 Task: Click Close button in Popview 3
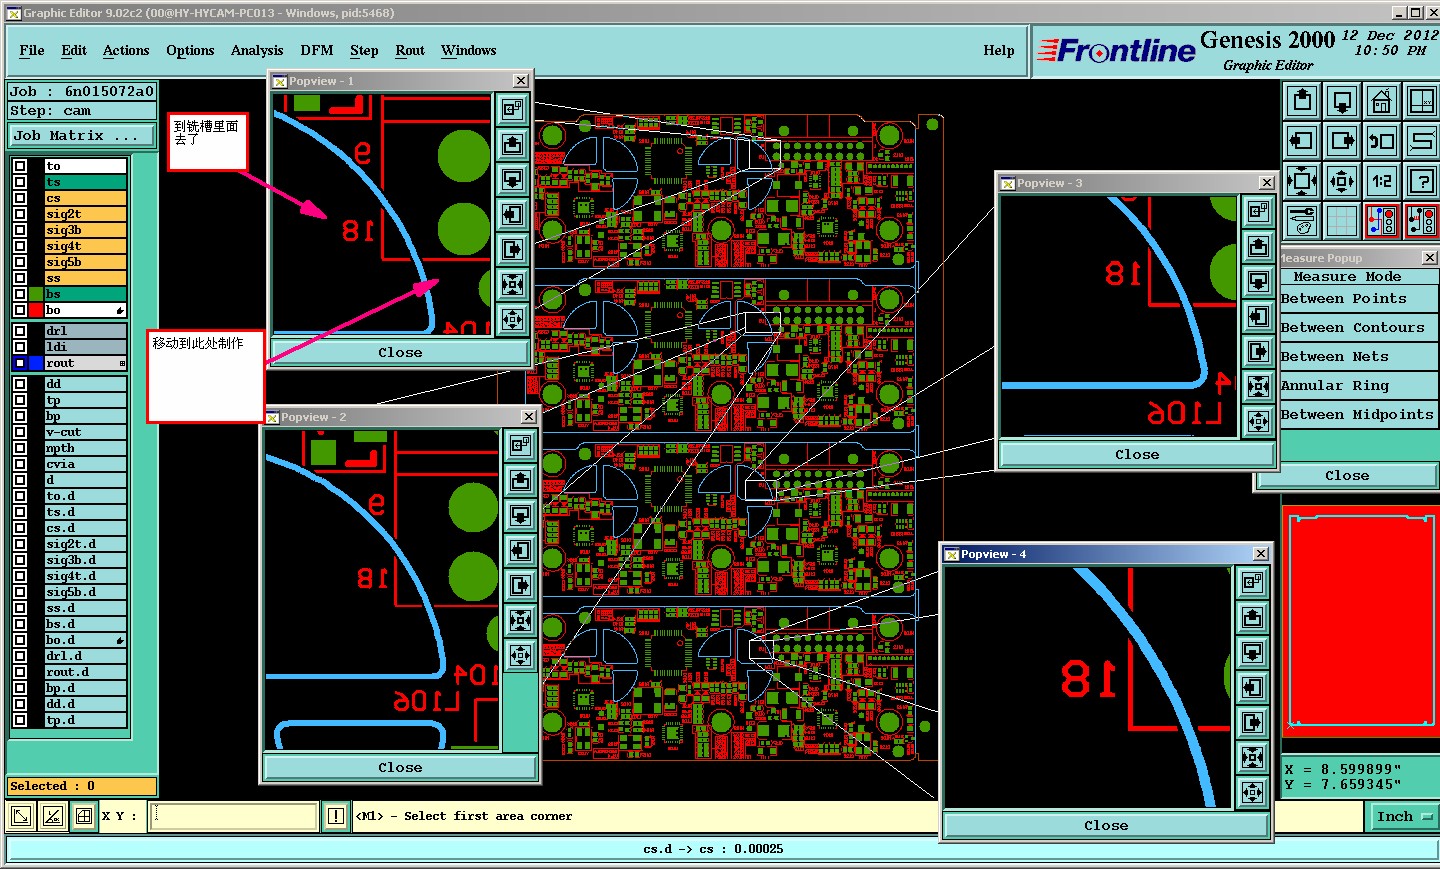[1137, 454]
